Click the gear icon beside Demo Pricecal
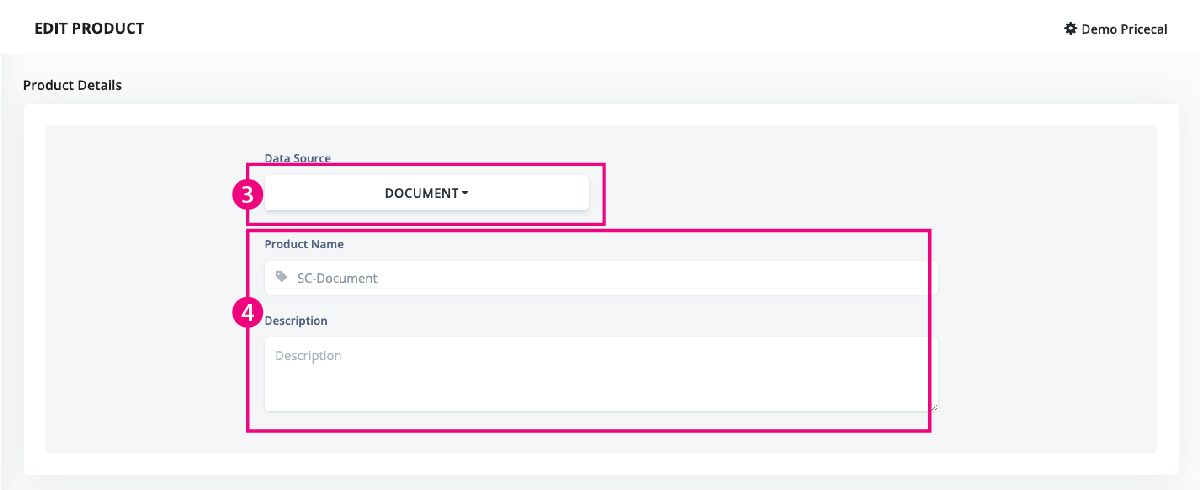The image size is (1200, 490). pyautogui.click(x=1070, y=29)
